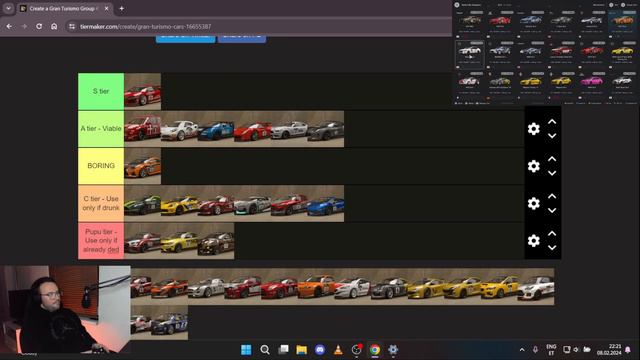Move A tier - Viable row up
This screenshot has height=360, width=640.
552,122
